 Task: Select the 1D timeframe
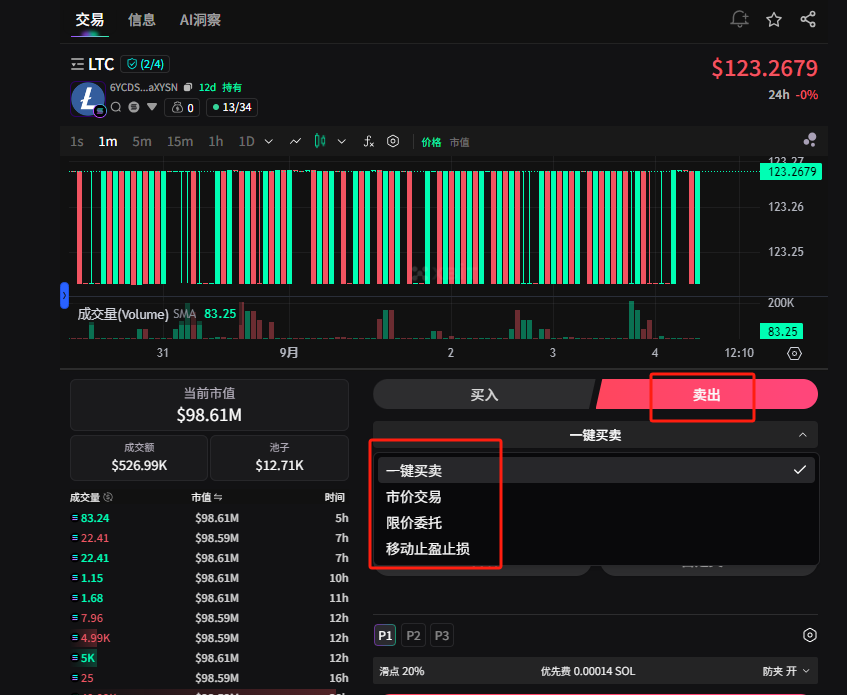(x=246, y=141)
